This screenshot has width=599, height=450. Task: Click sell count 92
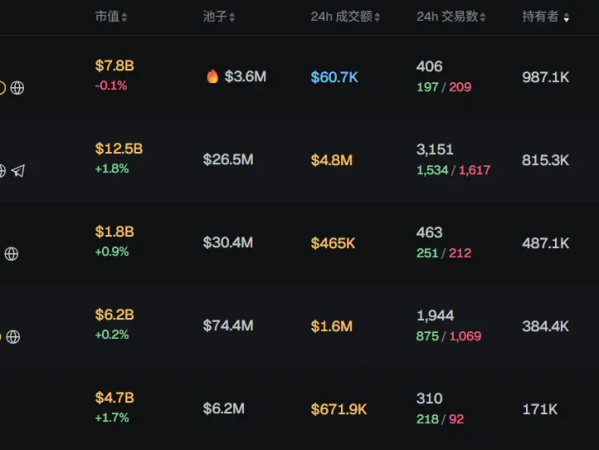457,419
